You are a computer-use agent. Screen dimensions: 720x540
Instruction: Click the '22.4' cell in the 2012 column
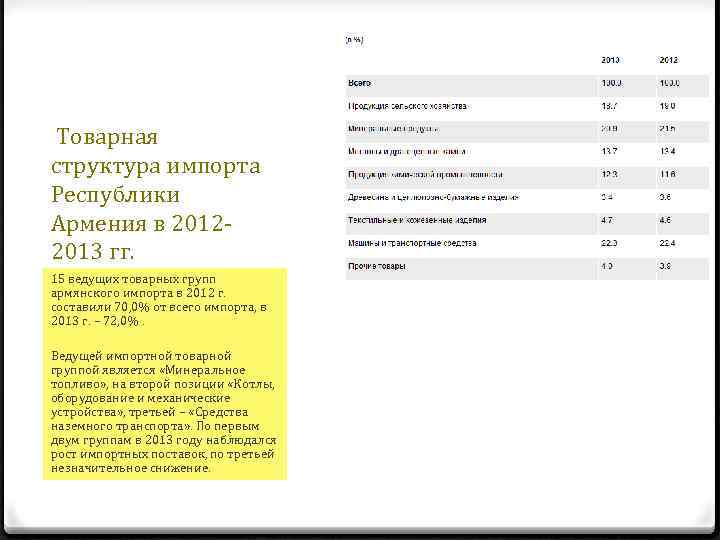(x=667, y=243)
